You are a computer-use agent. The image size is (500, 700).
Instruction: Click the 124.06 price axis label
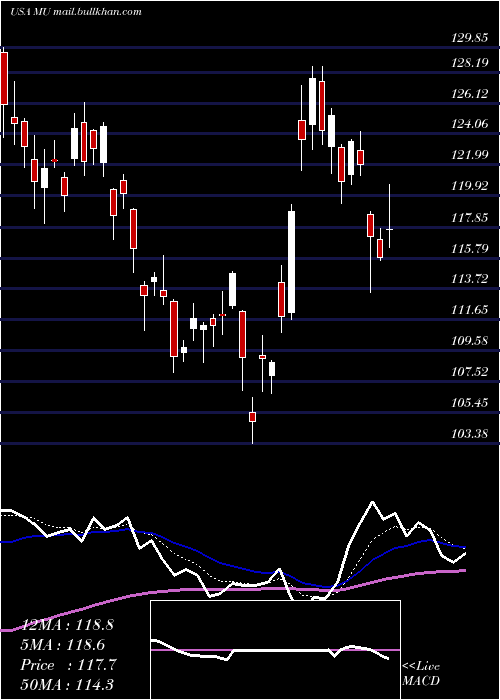[x=470, y=124]
